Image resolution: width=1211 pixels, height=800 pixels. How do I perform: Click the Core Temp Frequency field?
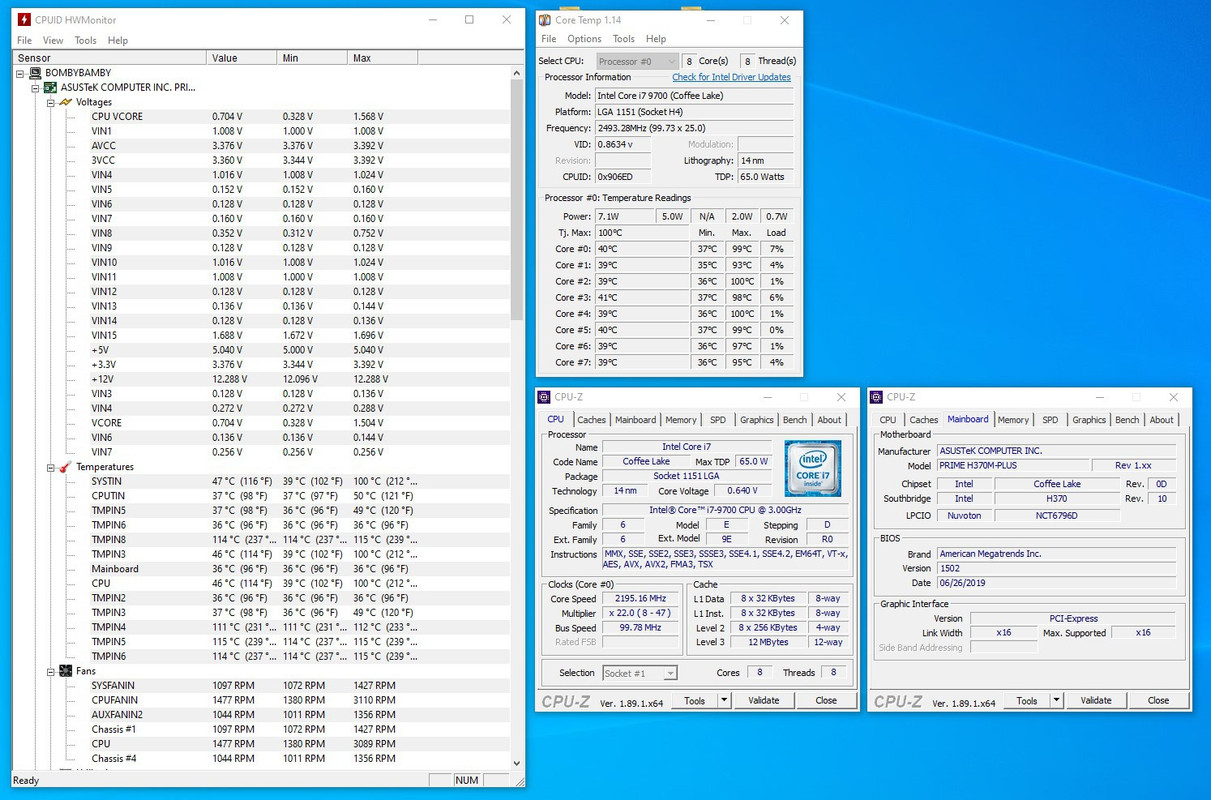(x=695, y=128)
